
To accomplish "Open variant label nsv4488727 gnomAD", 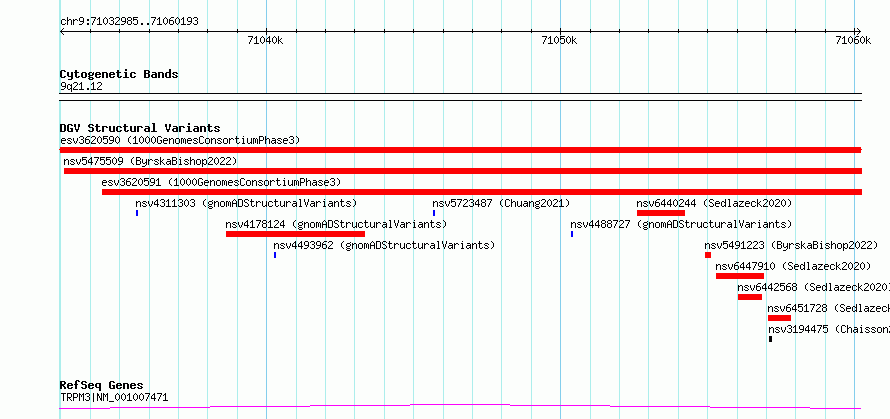I will [x=681, y=224].
